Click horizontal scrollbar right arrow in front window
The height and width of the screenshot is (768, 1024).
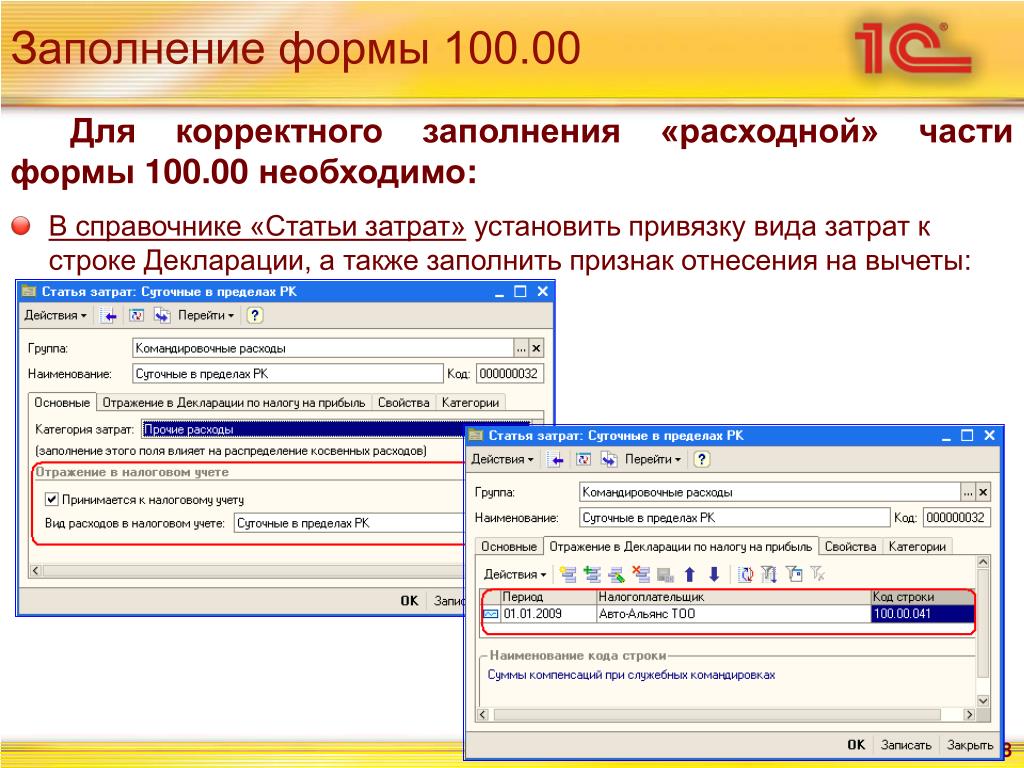[969, 714]
